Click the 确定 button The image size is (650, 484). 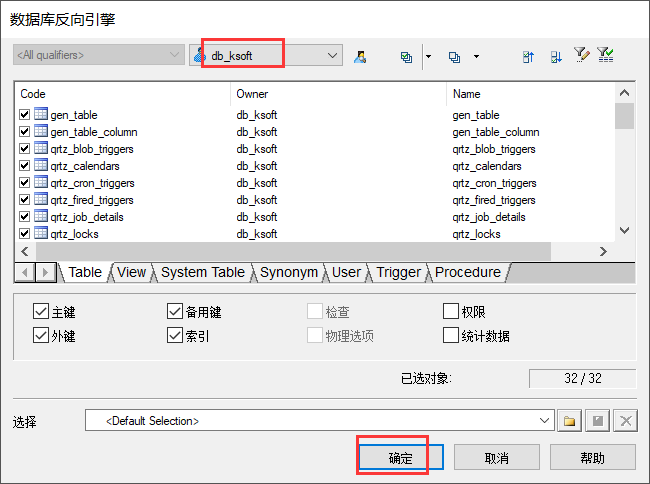(x=401, y=457)
